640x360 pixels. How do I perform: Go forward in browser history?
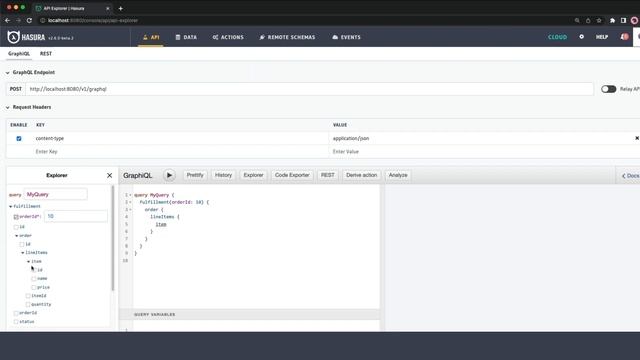[x=18, y=20]
